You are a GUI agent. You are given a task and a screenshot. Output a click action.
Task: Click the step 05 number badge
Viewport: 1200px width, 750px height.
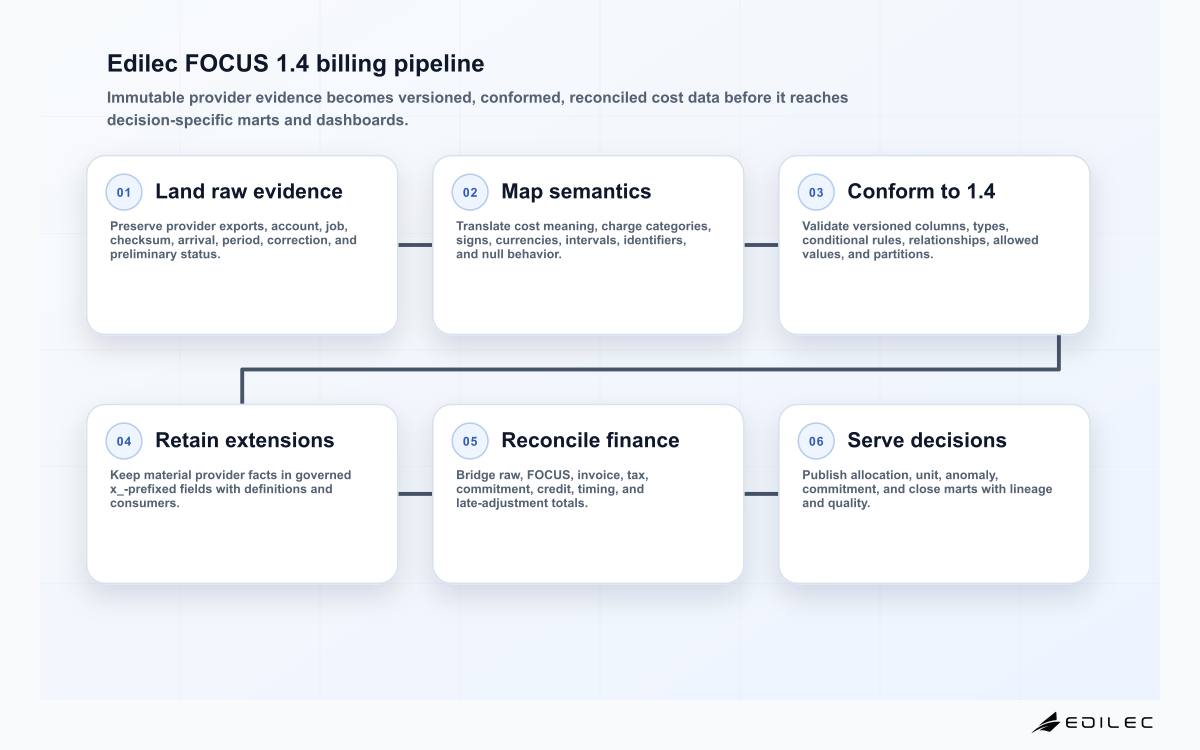coord(470,441)
